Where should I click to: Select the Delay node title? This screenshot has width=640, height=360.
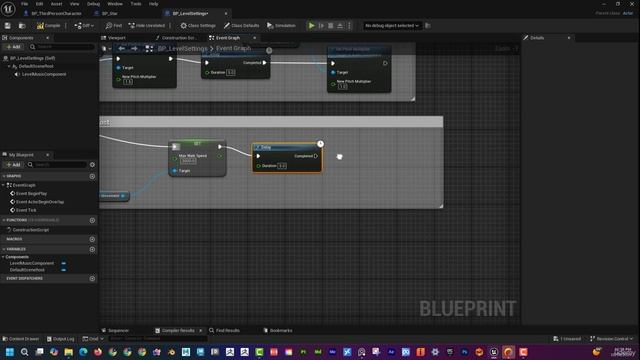click(266, 147)
